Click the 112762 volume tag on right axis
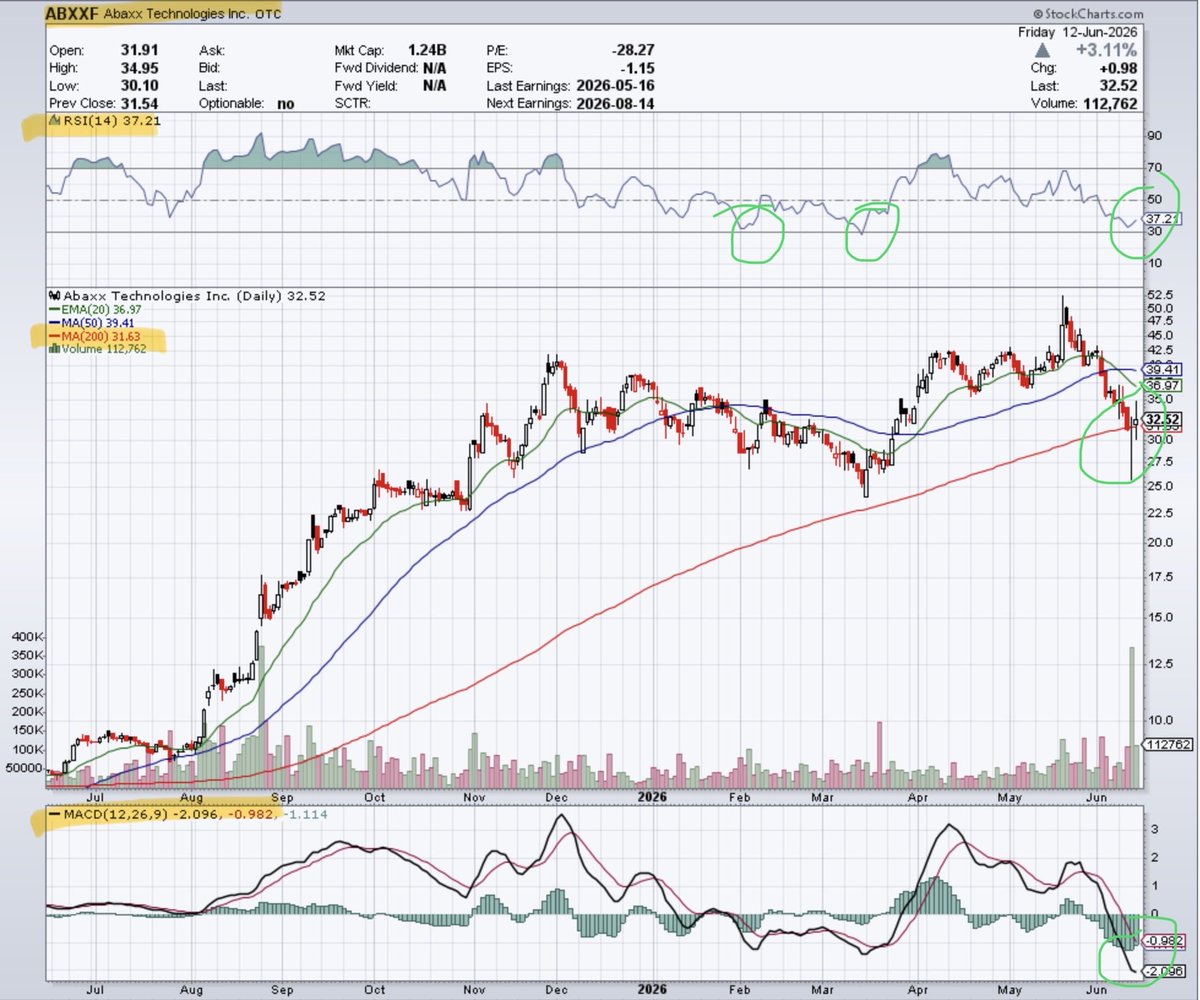 tap(1165, 744)
